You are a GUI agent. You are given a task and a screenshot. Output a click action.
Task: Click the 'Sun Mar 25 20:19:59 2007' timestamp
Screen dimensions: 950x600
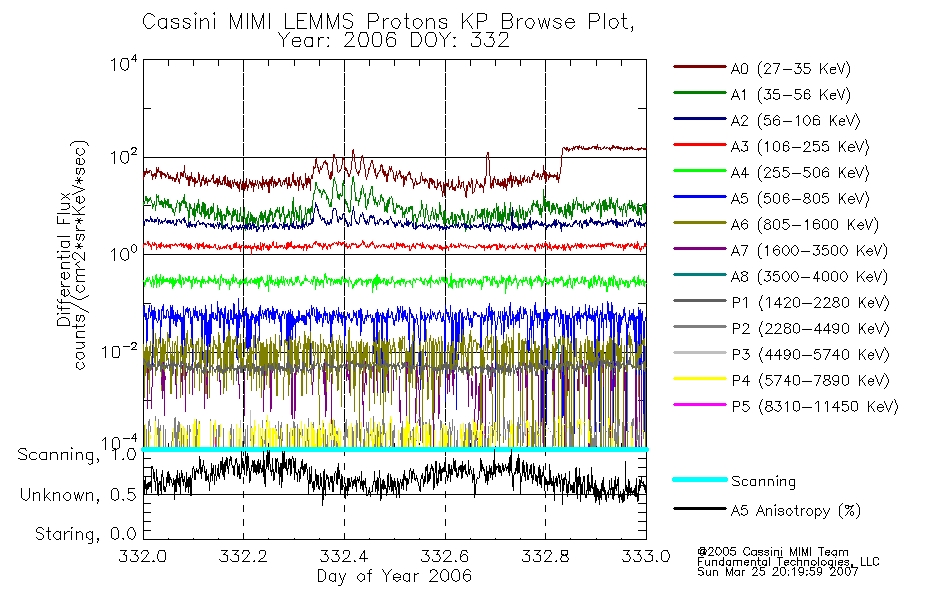(778, 572)
